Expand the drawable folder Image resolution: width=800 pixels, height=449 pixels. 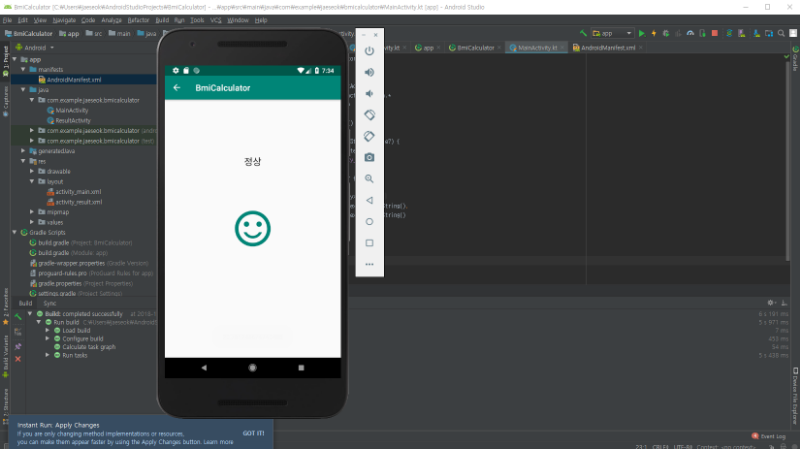click(32, 171)
